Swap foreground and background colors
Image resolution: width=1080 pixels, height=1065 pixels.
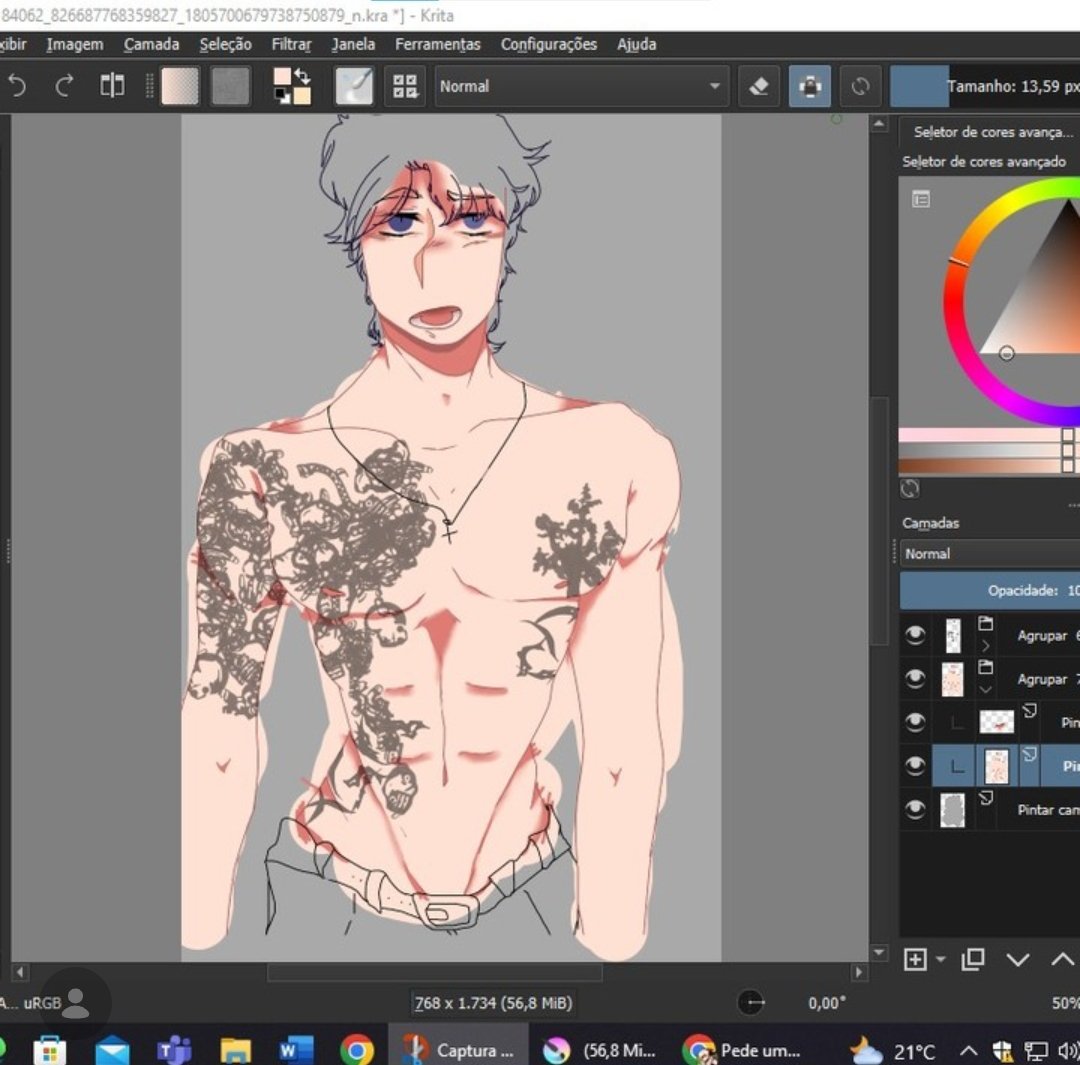[x=302, y=76]
